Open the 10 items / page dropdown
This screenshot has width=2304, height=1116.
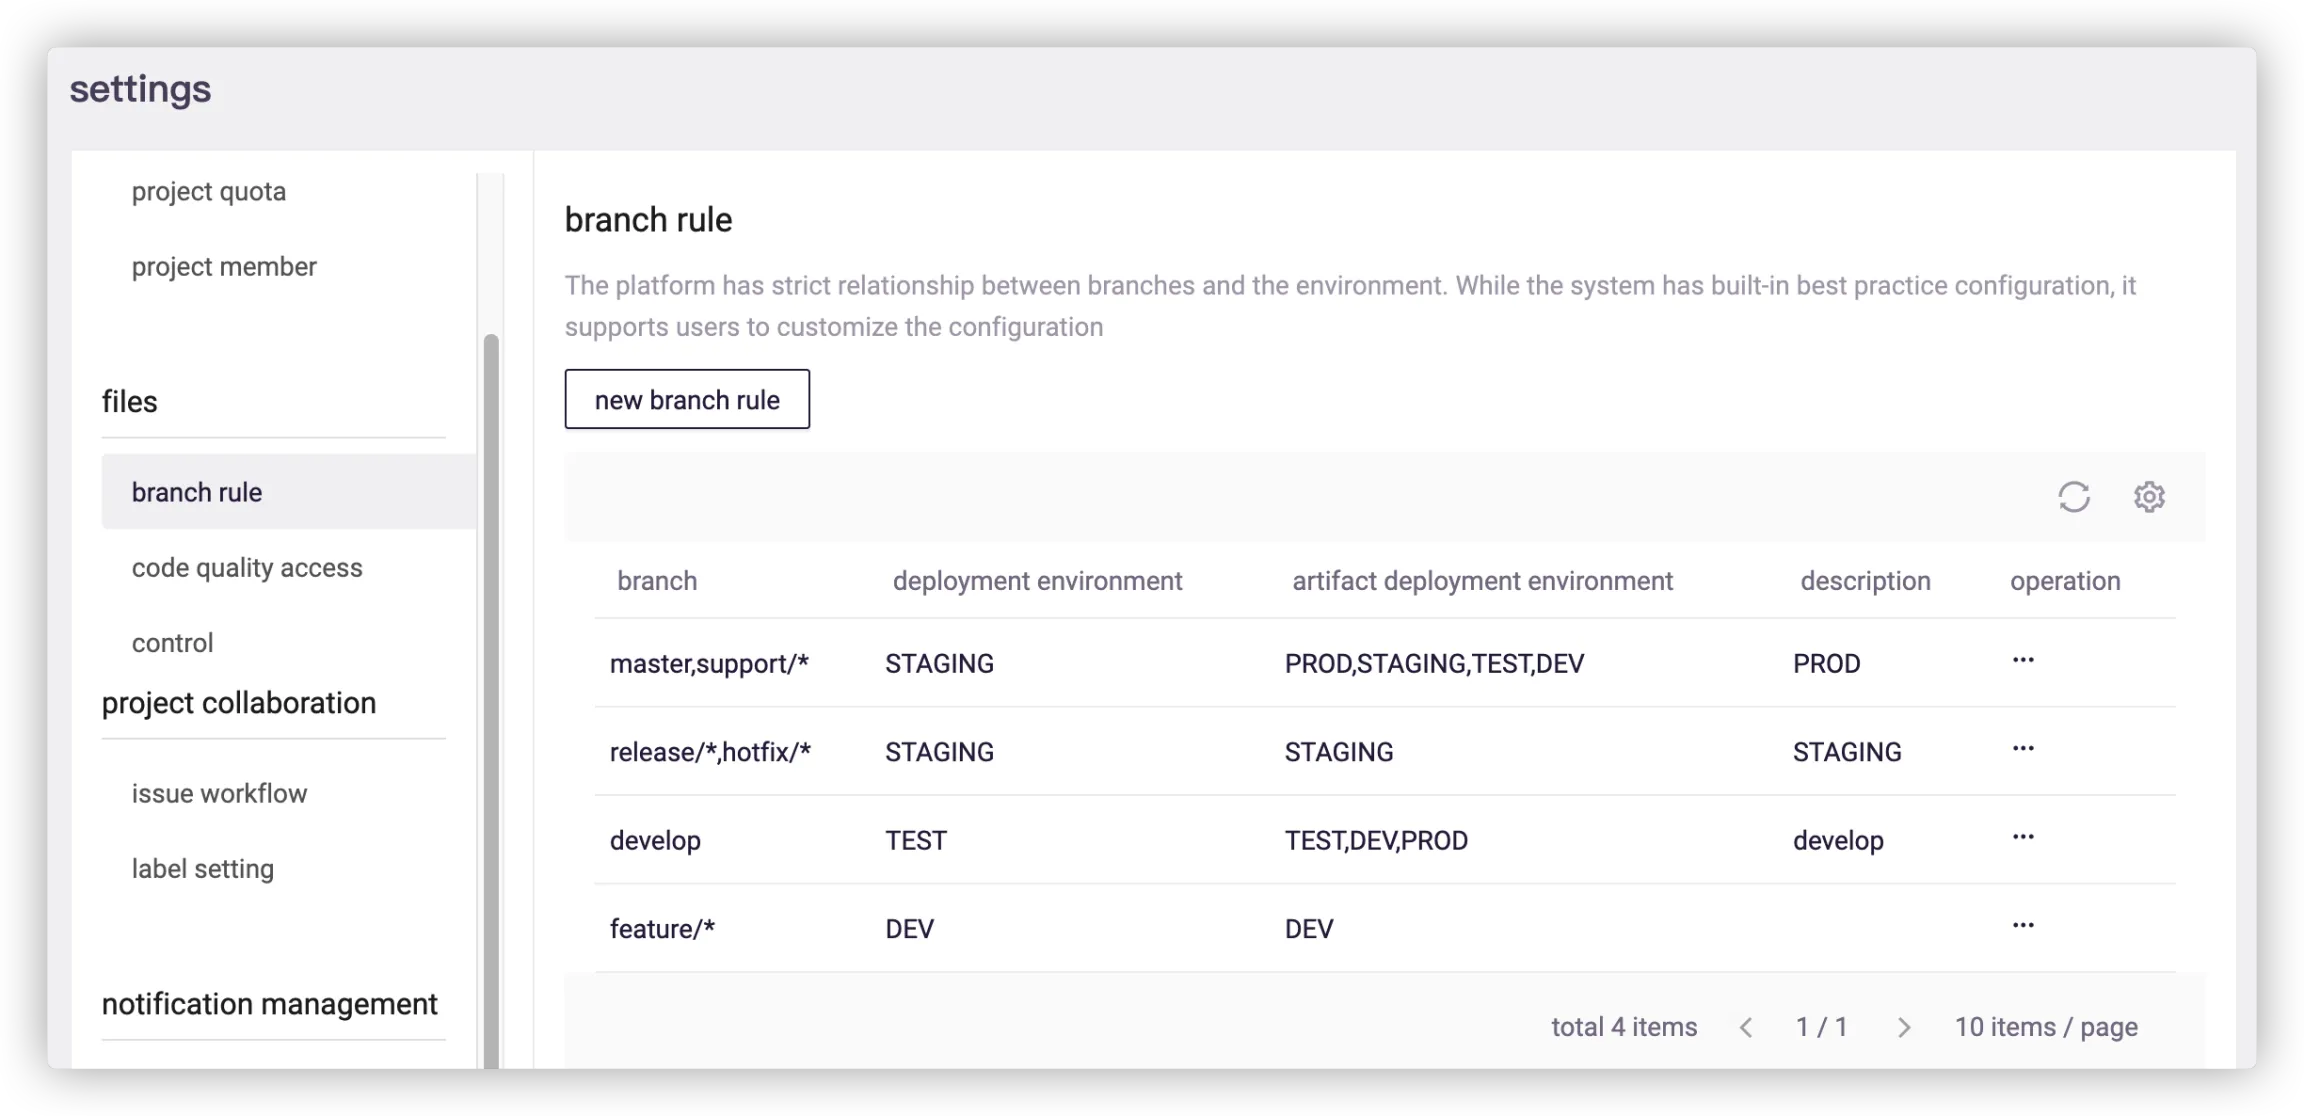click(2046, 1027)
